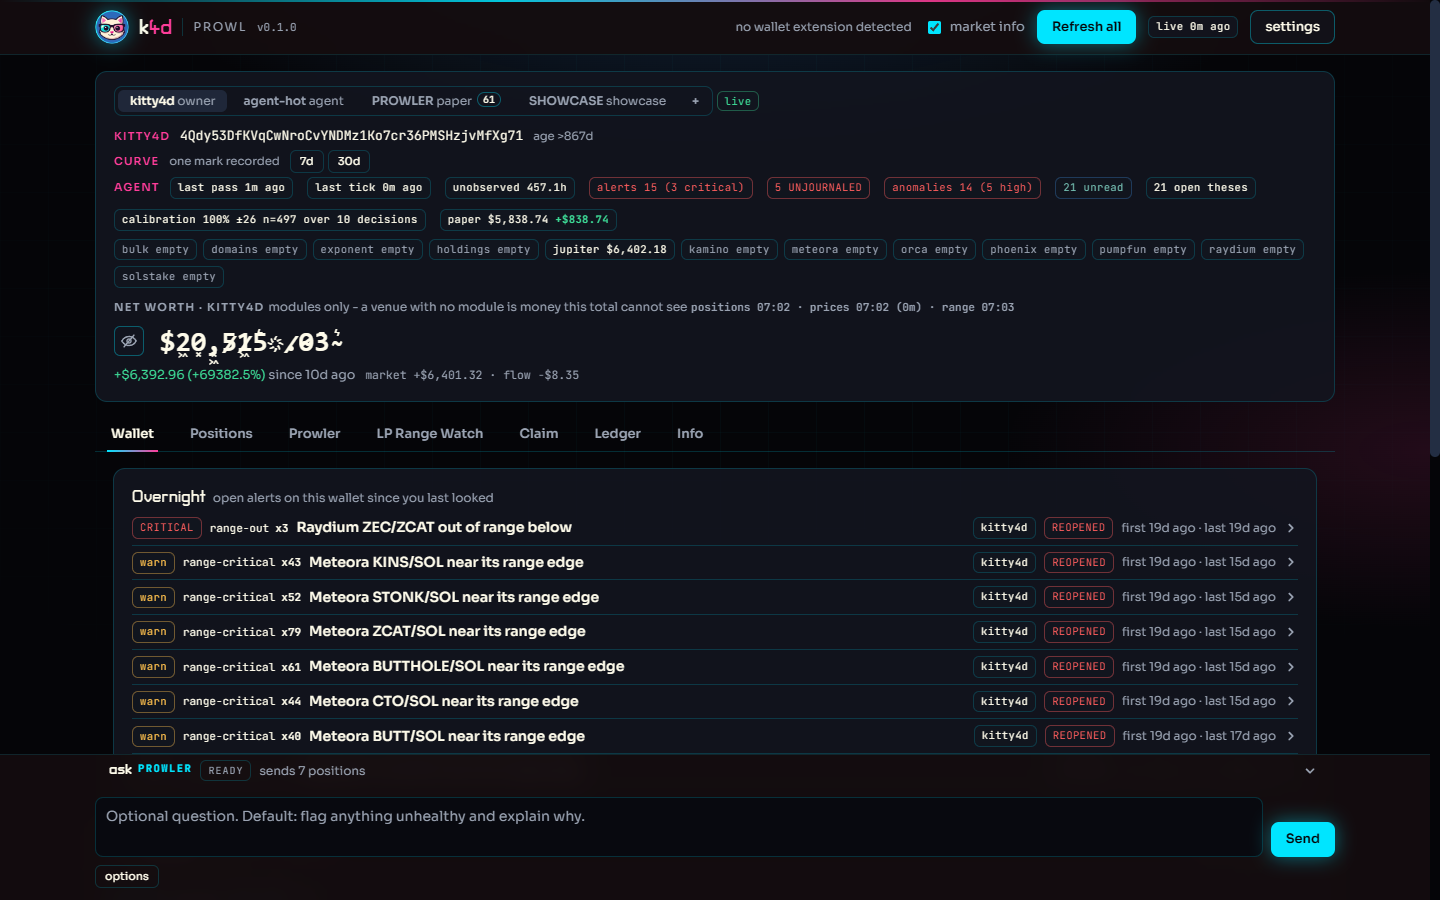
Task: Expand the Meteora CTO/SOL alert chevron
Action: 1291,701
